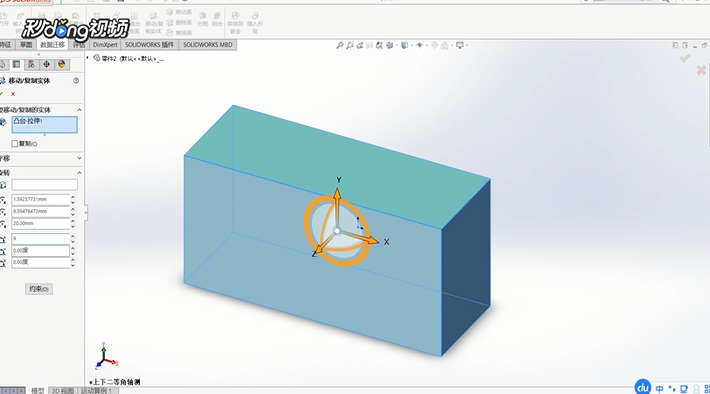Viewport: 710px width, 394px height.
Task: Open the 运动算例 1 bottom tab
Action: (96, 390)
